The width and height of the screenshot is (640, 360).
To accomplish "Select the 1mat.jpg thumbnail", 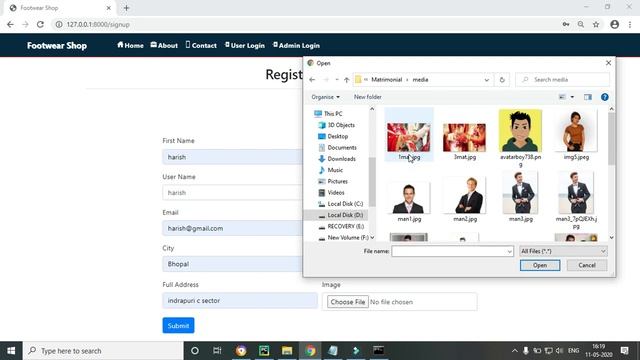I will pyautogui.click(x=409, y=137).
